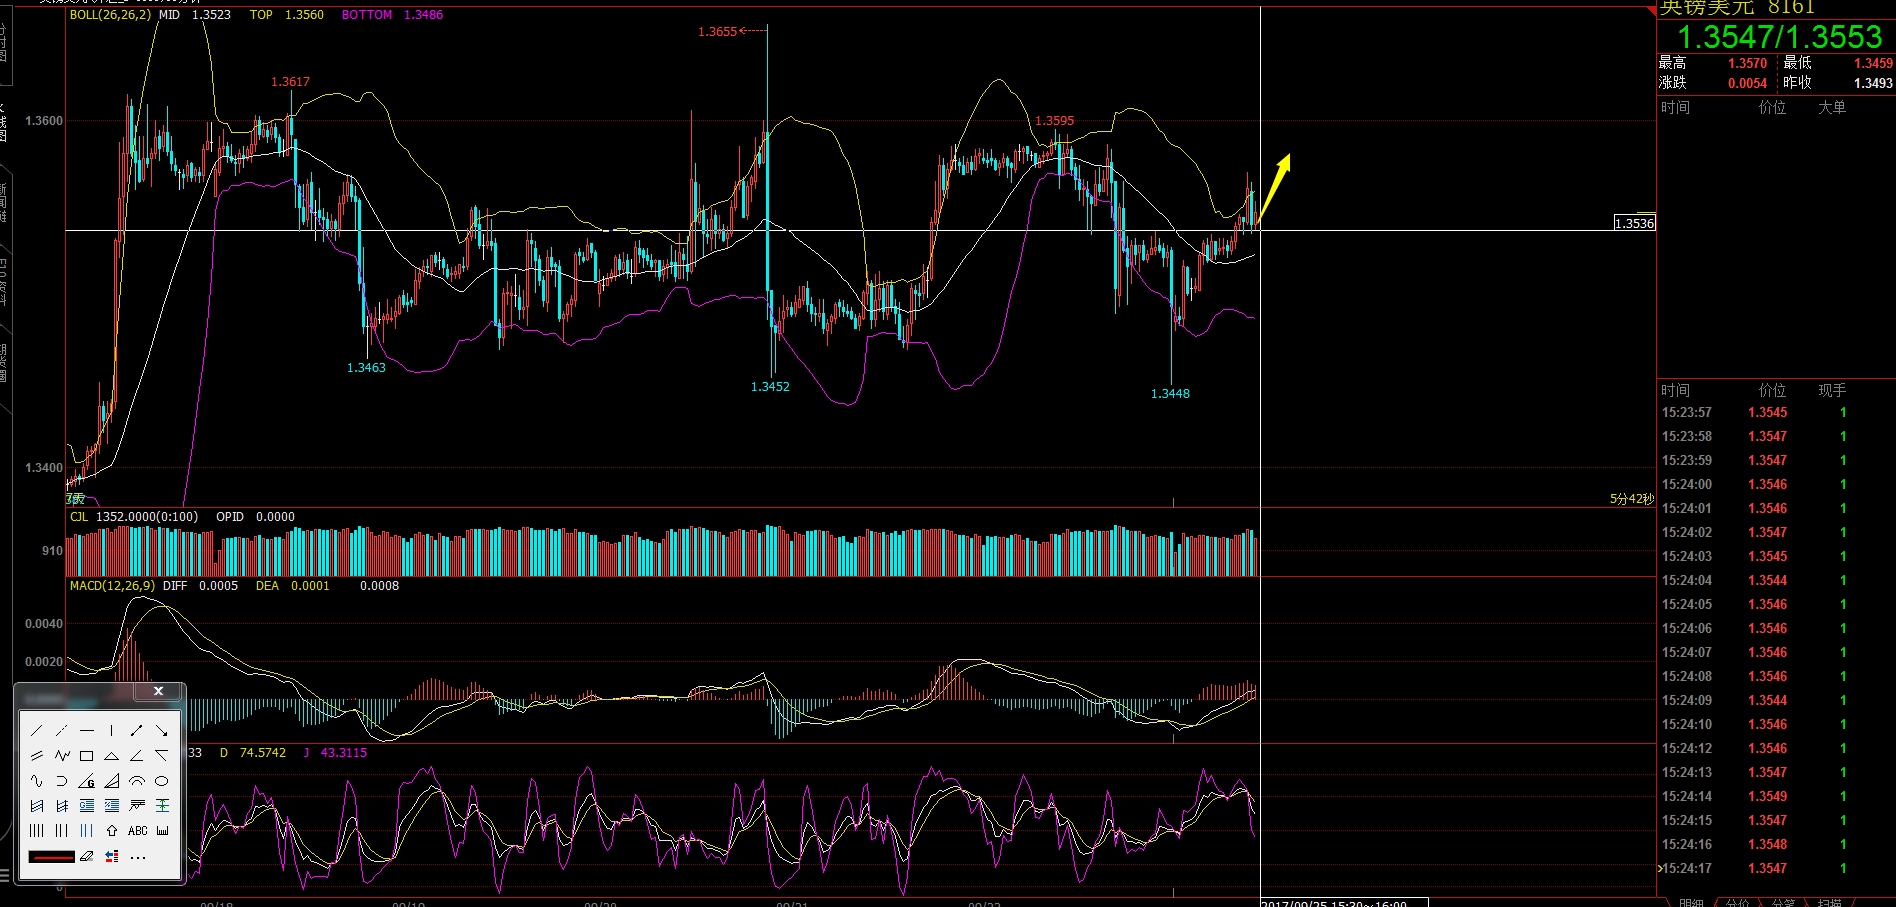
Task: Click the BOLL(26,26,2) indicator label
Action: (x=110, y=15)
